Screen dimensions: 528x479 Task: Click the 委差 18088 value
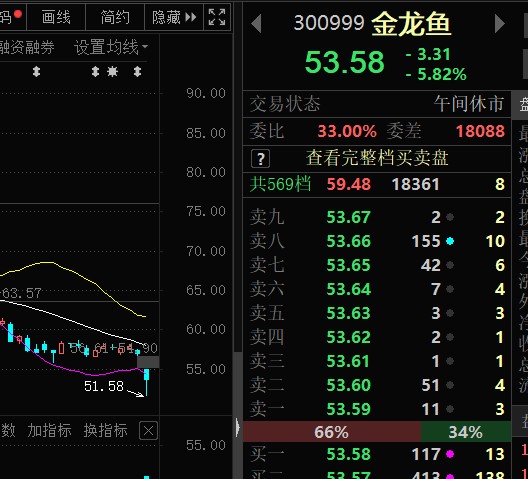tap(480, 131)
